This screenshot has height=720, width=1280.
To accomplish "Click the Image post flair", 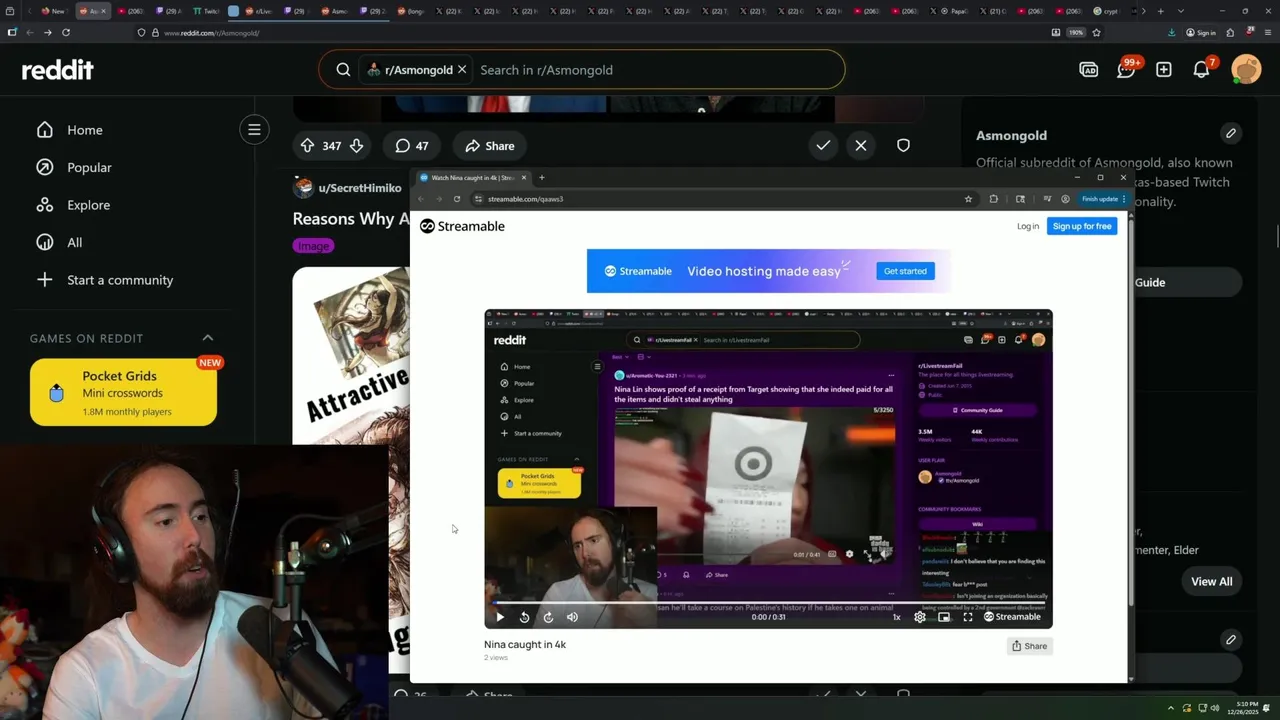I will click(313, 246).
